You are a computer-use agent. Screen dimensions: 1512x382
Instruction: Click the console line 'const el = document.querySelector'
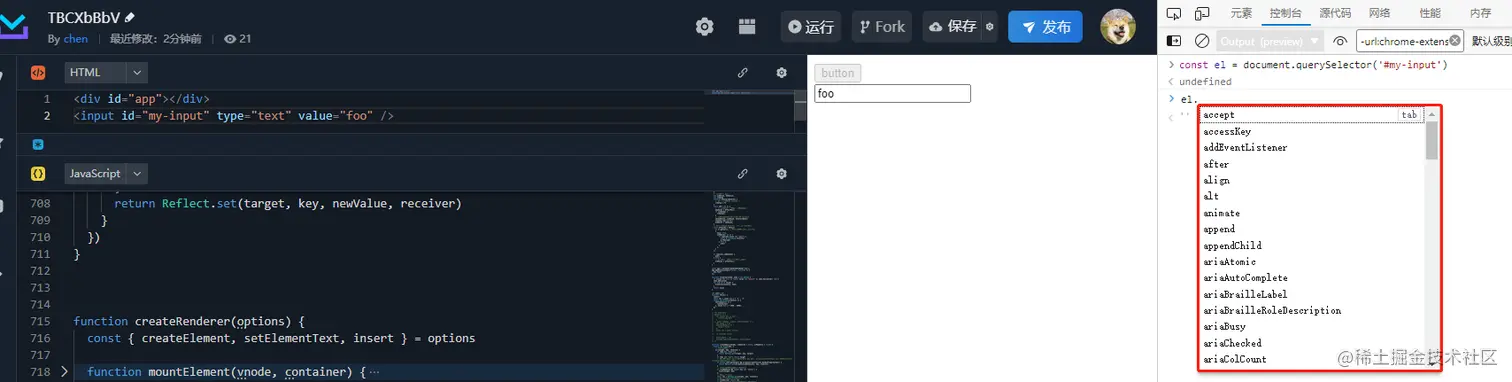(x=1313, y=65)
